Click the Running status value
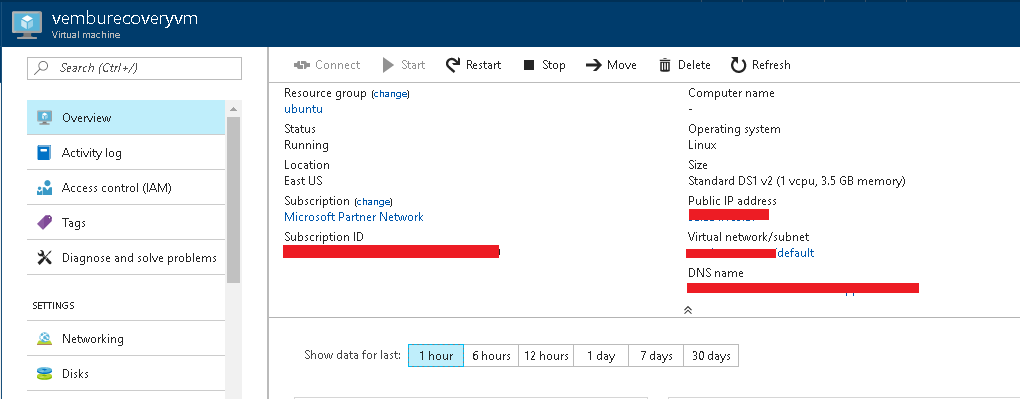1020x399 pixels. 306,145
